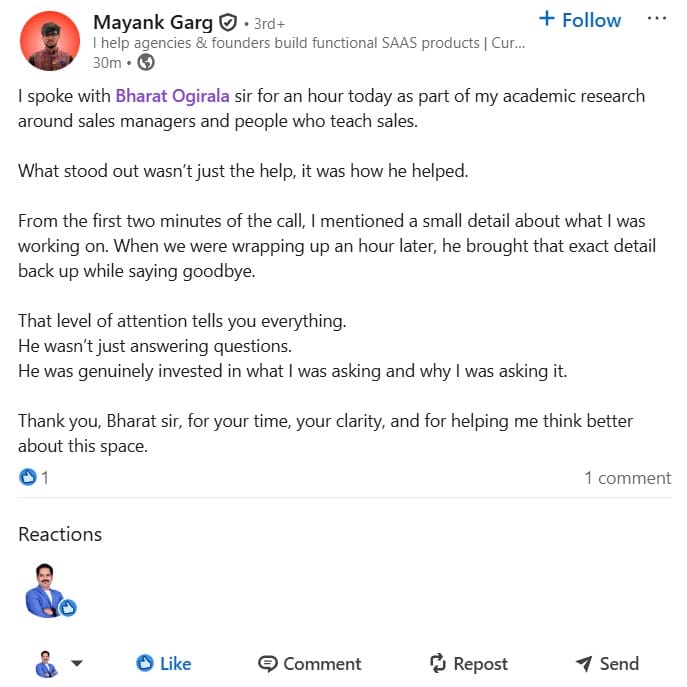Click the small profile avatar beside dropdown
The height and width of the screenshot is (687, 687).
tap(46, 663)
